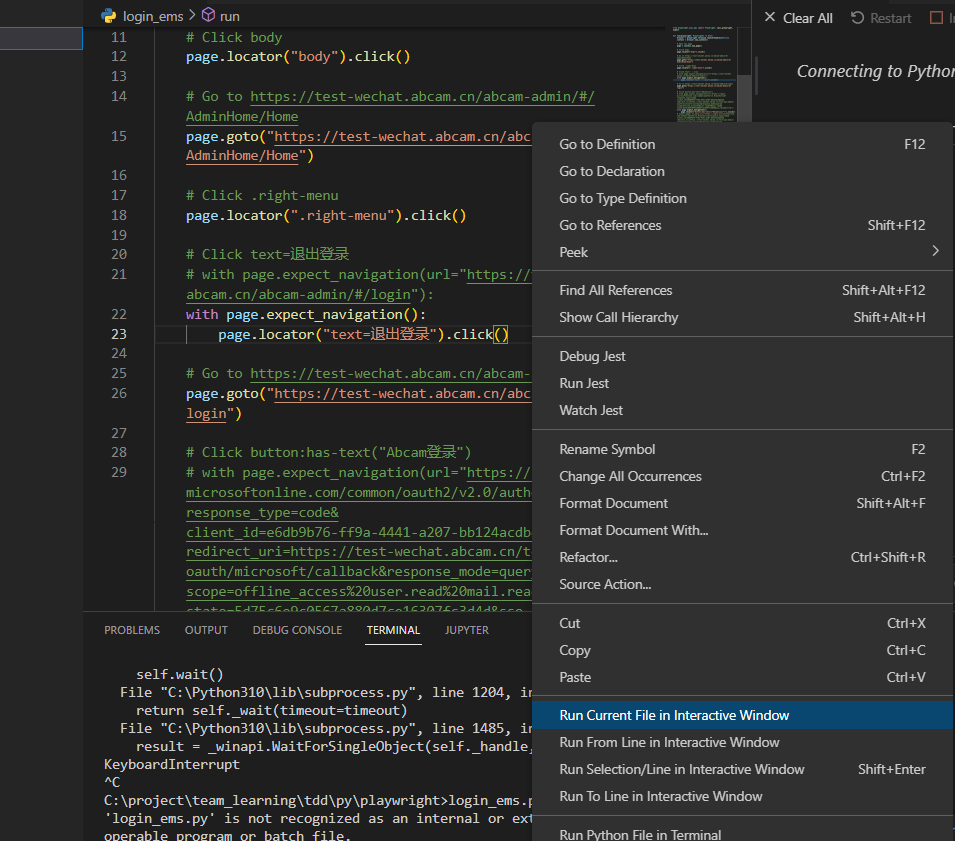Open the run breadcrumb symbol dropdown

[x=229, y=16]
